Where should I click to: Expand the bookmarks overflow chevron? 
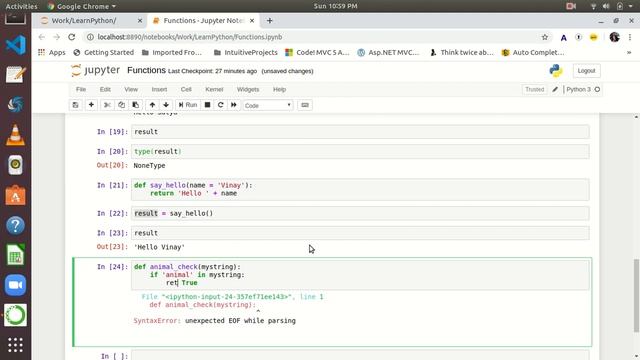[629, 52]
